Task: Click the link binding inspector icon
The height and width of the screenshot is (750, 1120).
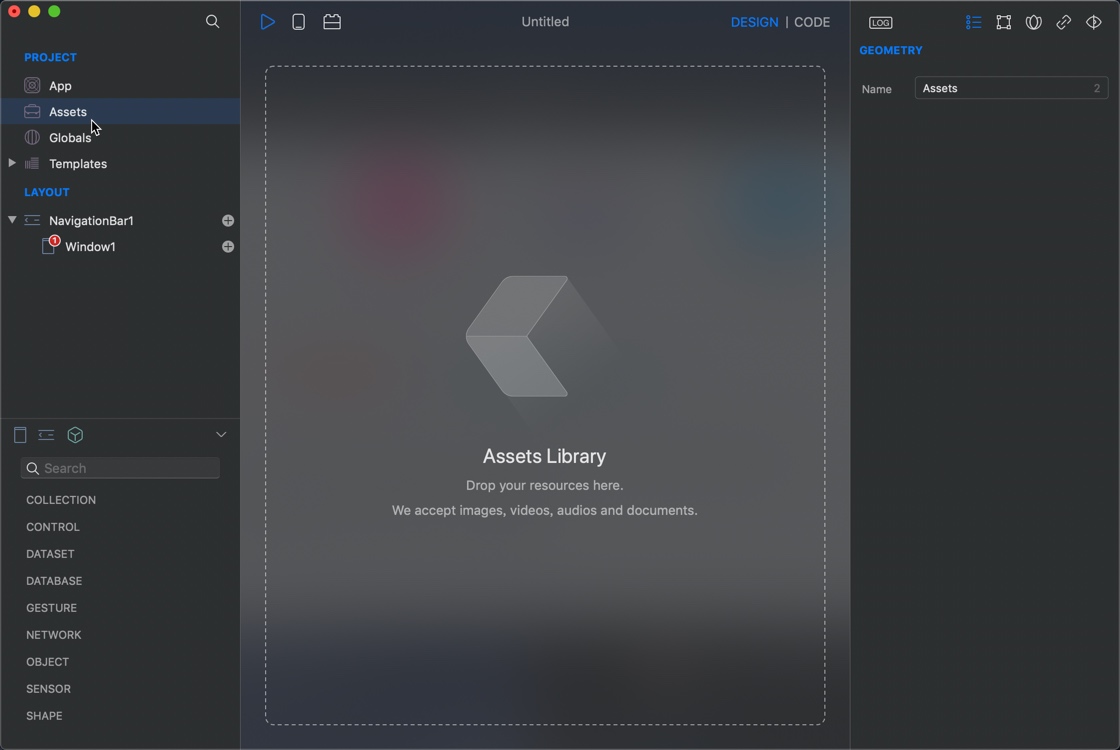Action: pyautogui.click(x=1063, y=21)
